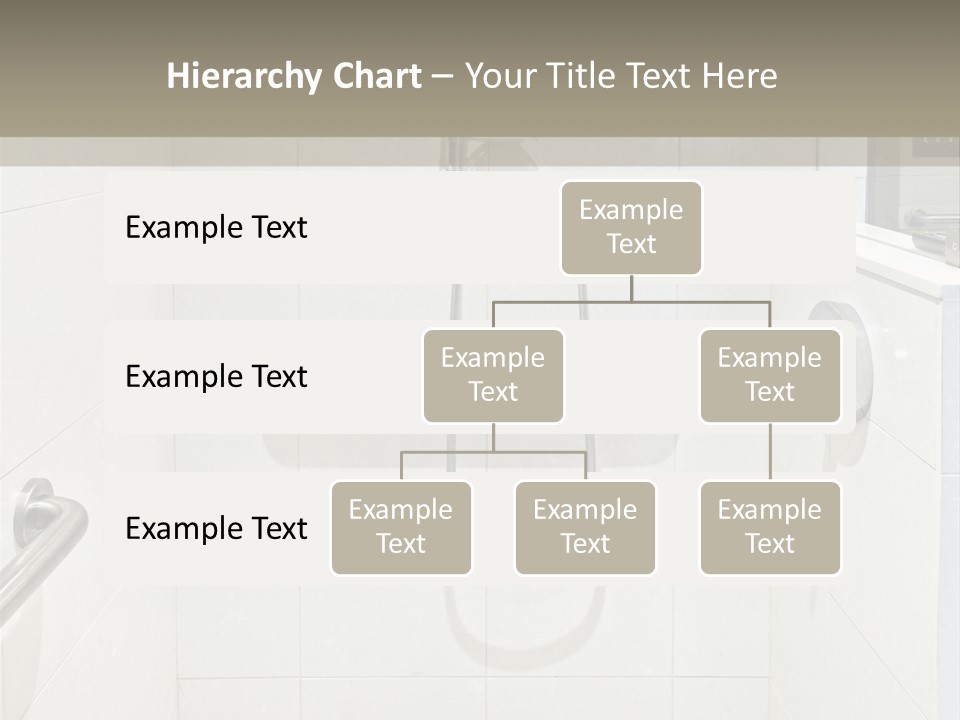This screenshot has width=960, height=720.
Task: Click the right box in second hierarchy level
Action: (770, 375)
